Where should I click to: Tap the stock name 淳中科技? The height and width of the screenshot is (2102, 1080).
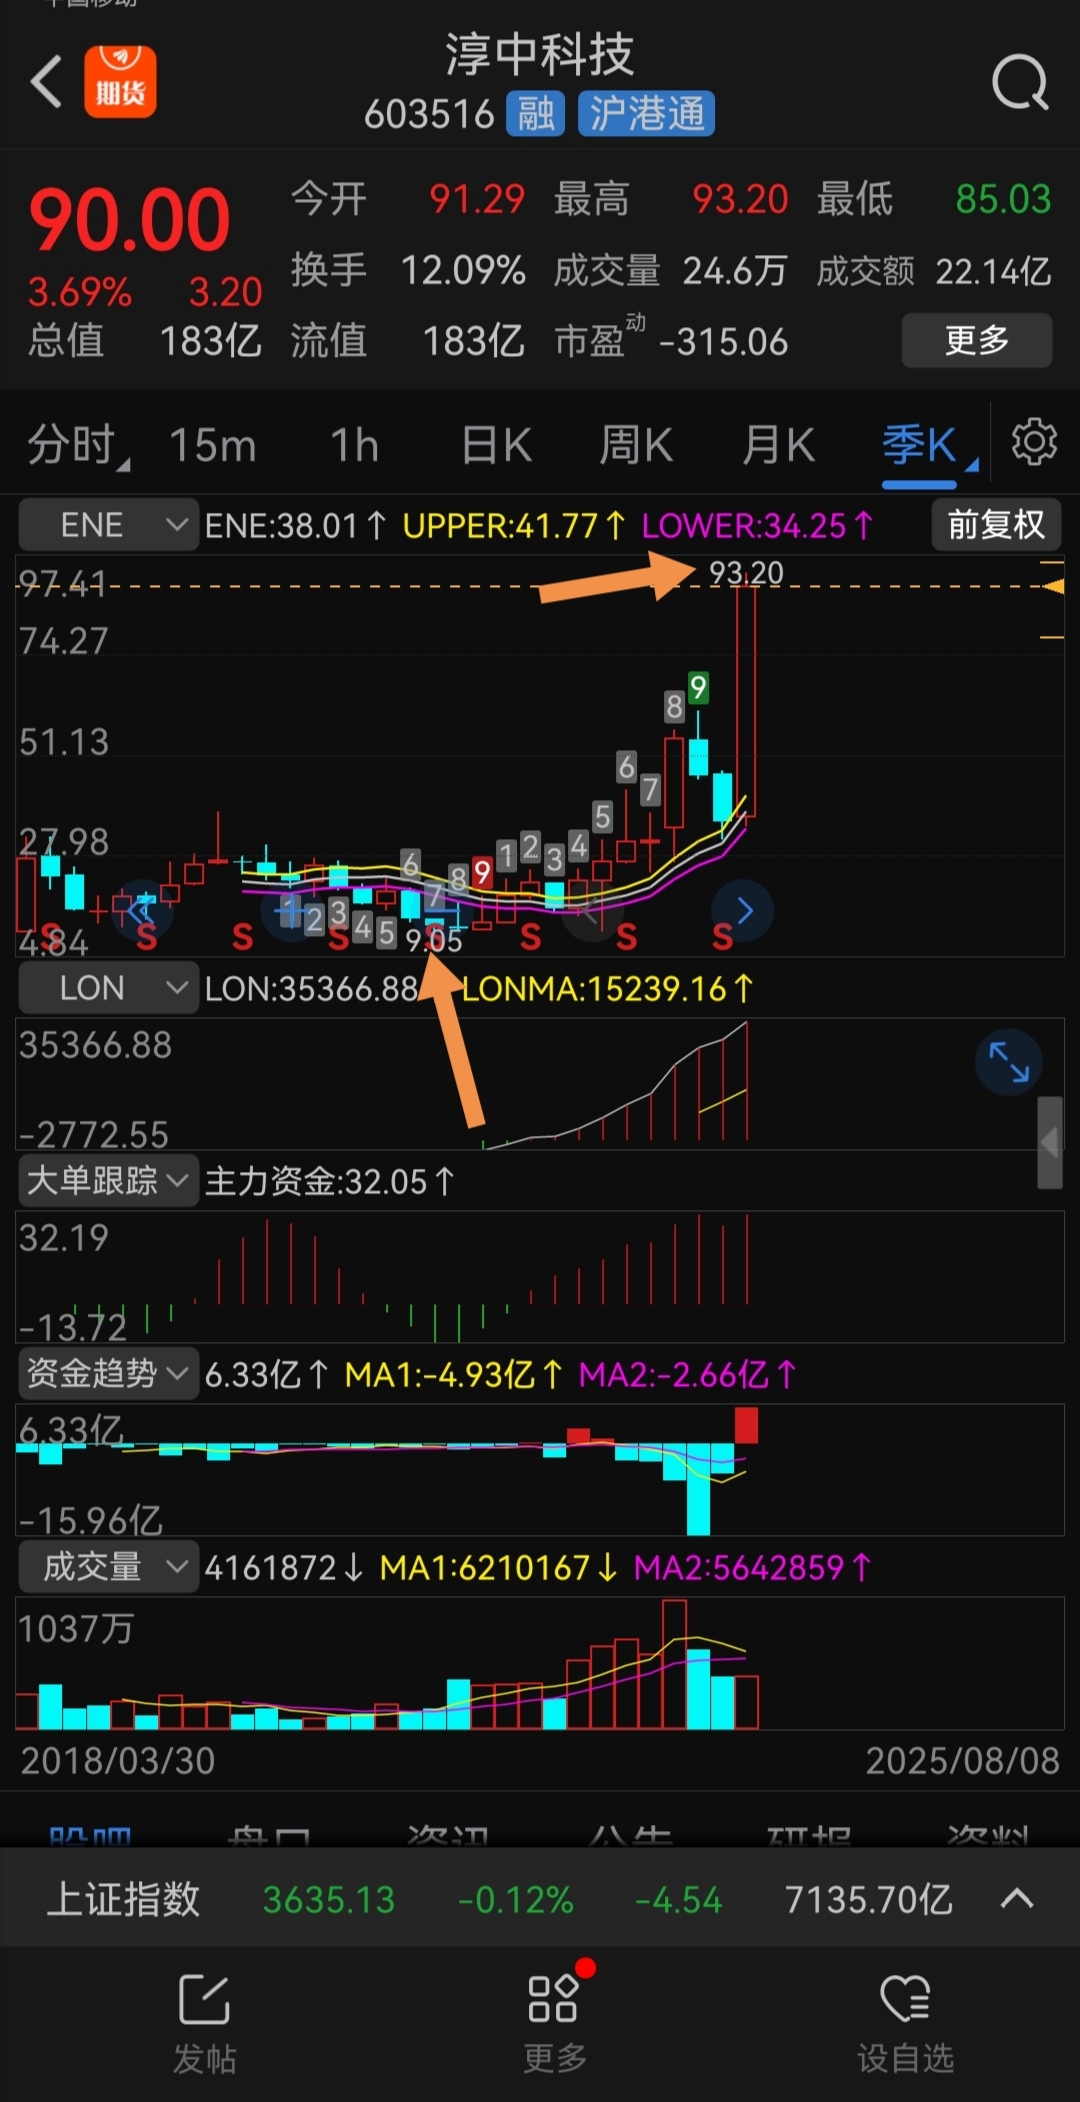click(540, 54)
